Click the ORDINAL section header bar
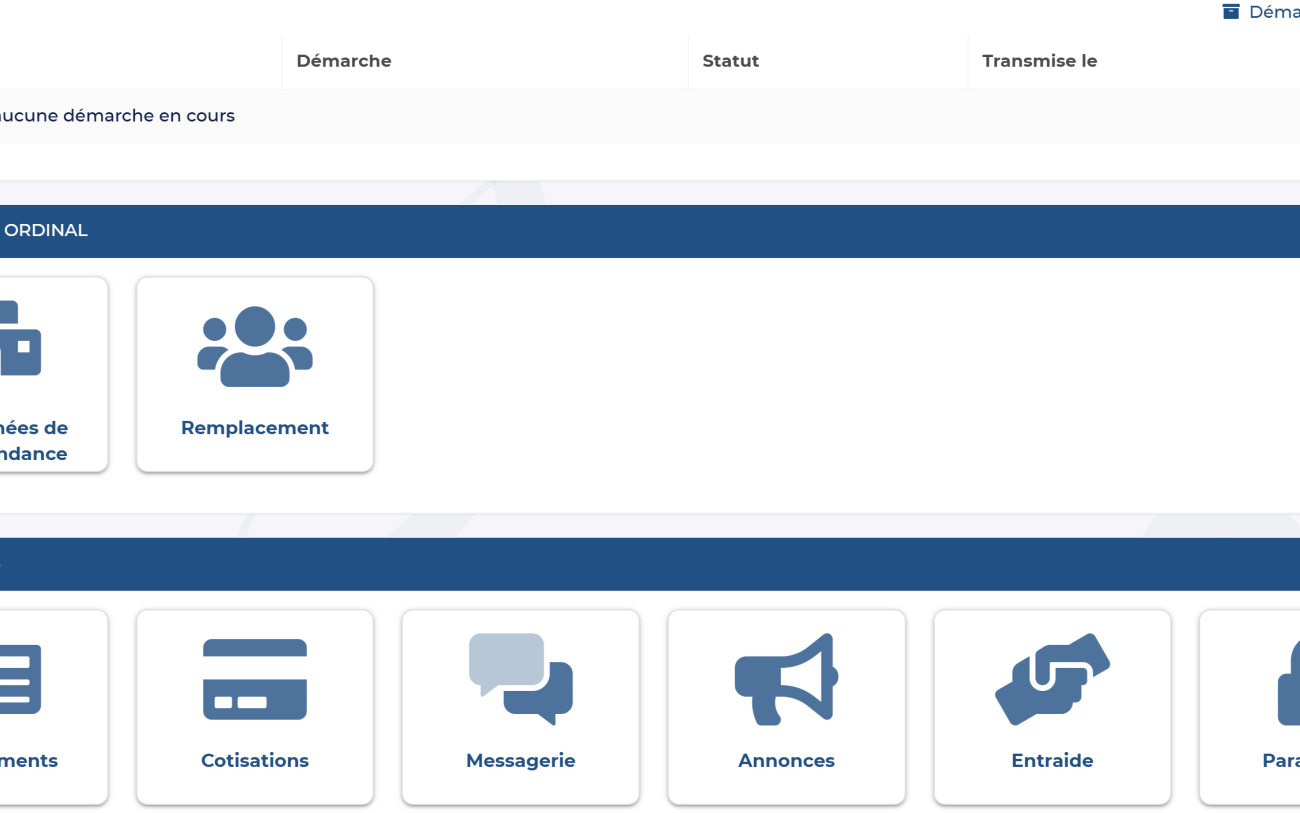 pos(650,231)
